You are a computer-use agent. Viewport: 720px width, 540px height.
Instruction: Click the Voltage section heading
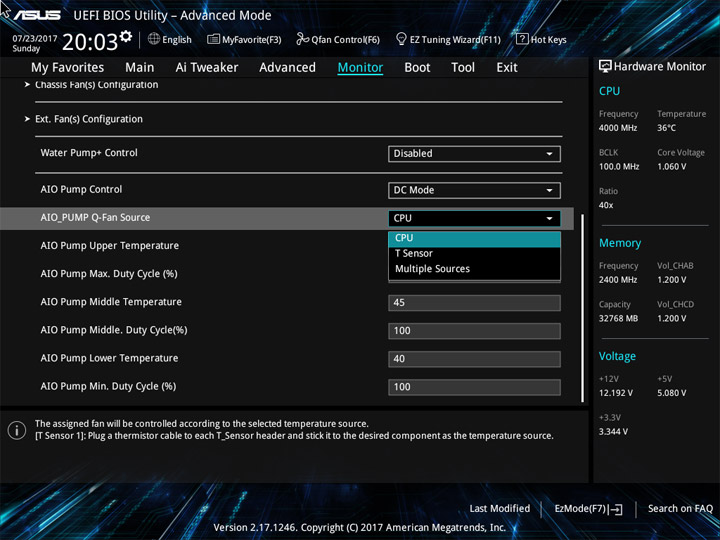click(618, 356)
